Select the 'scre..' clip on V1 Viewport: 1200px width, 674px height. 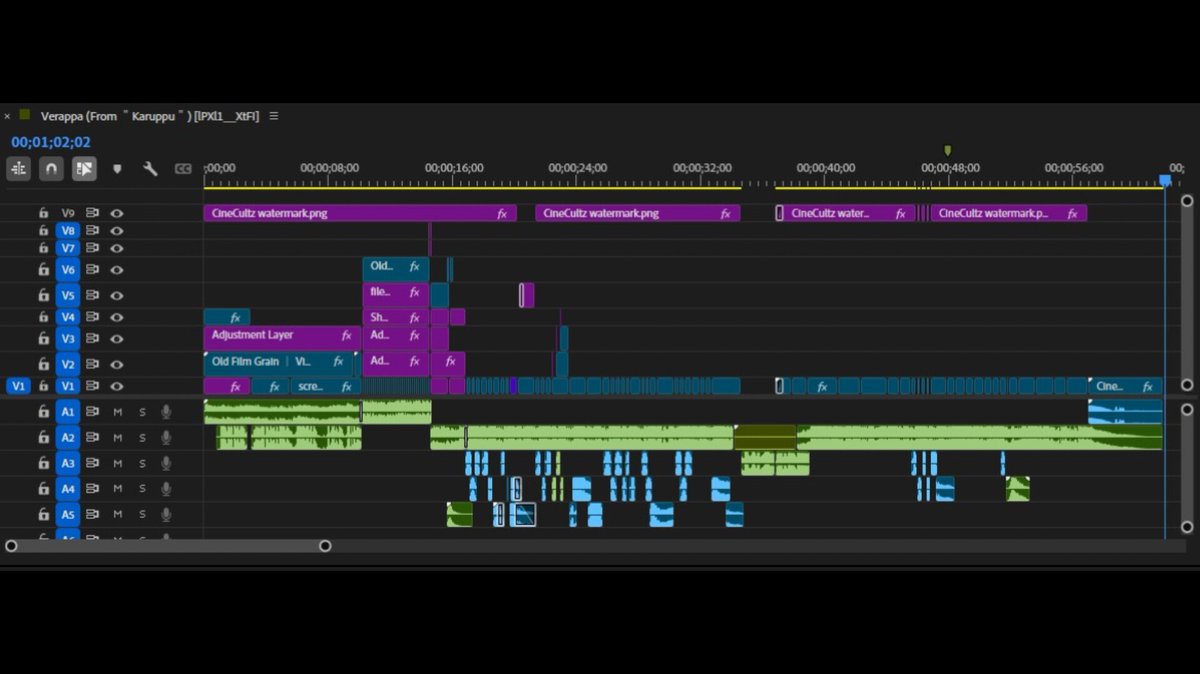[x=326, y=386]
